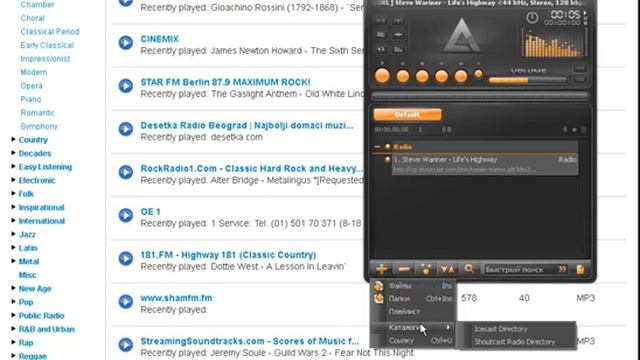This screenshot has width=640, height=360.
Task: Click the double-arrow quick search go button
Action: 562,269
